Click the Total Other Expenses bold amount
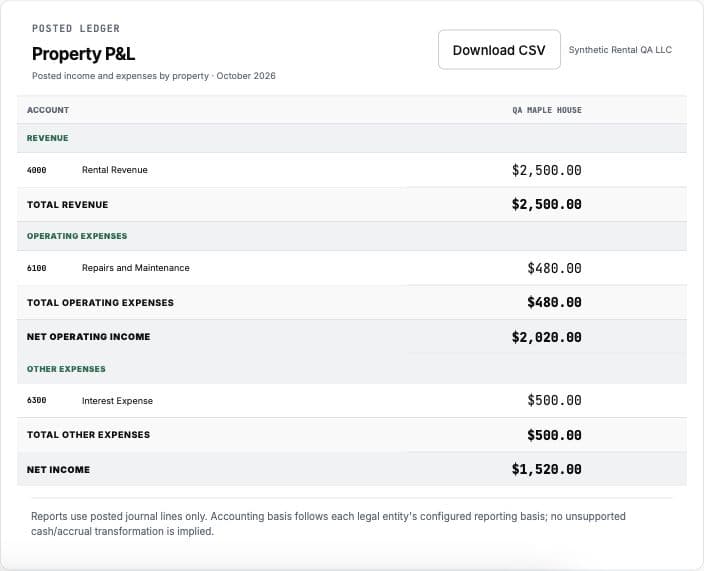Image resolution: width=704 pixels, height=571 pixels. 554,435
